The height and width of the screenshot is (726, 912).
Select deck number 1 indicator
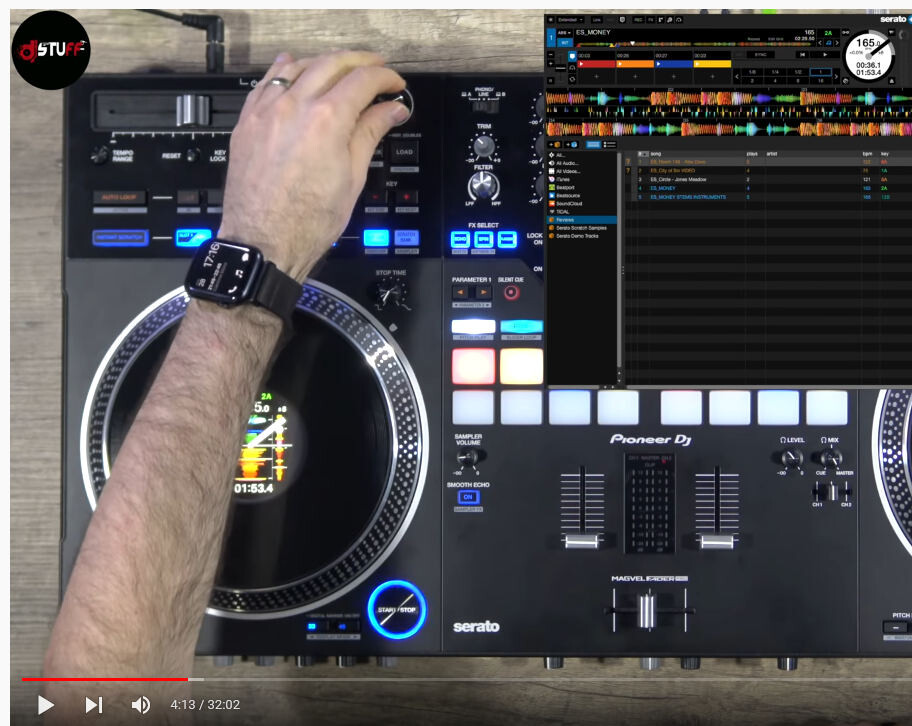tap(551, 38)
